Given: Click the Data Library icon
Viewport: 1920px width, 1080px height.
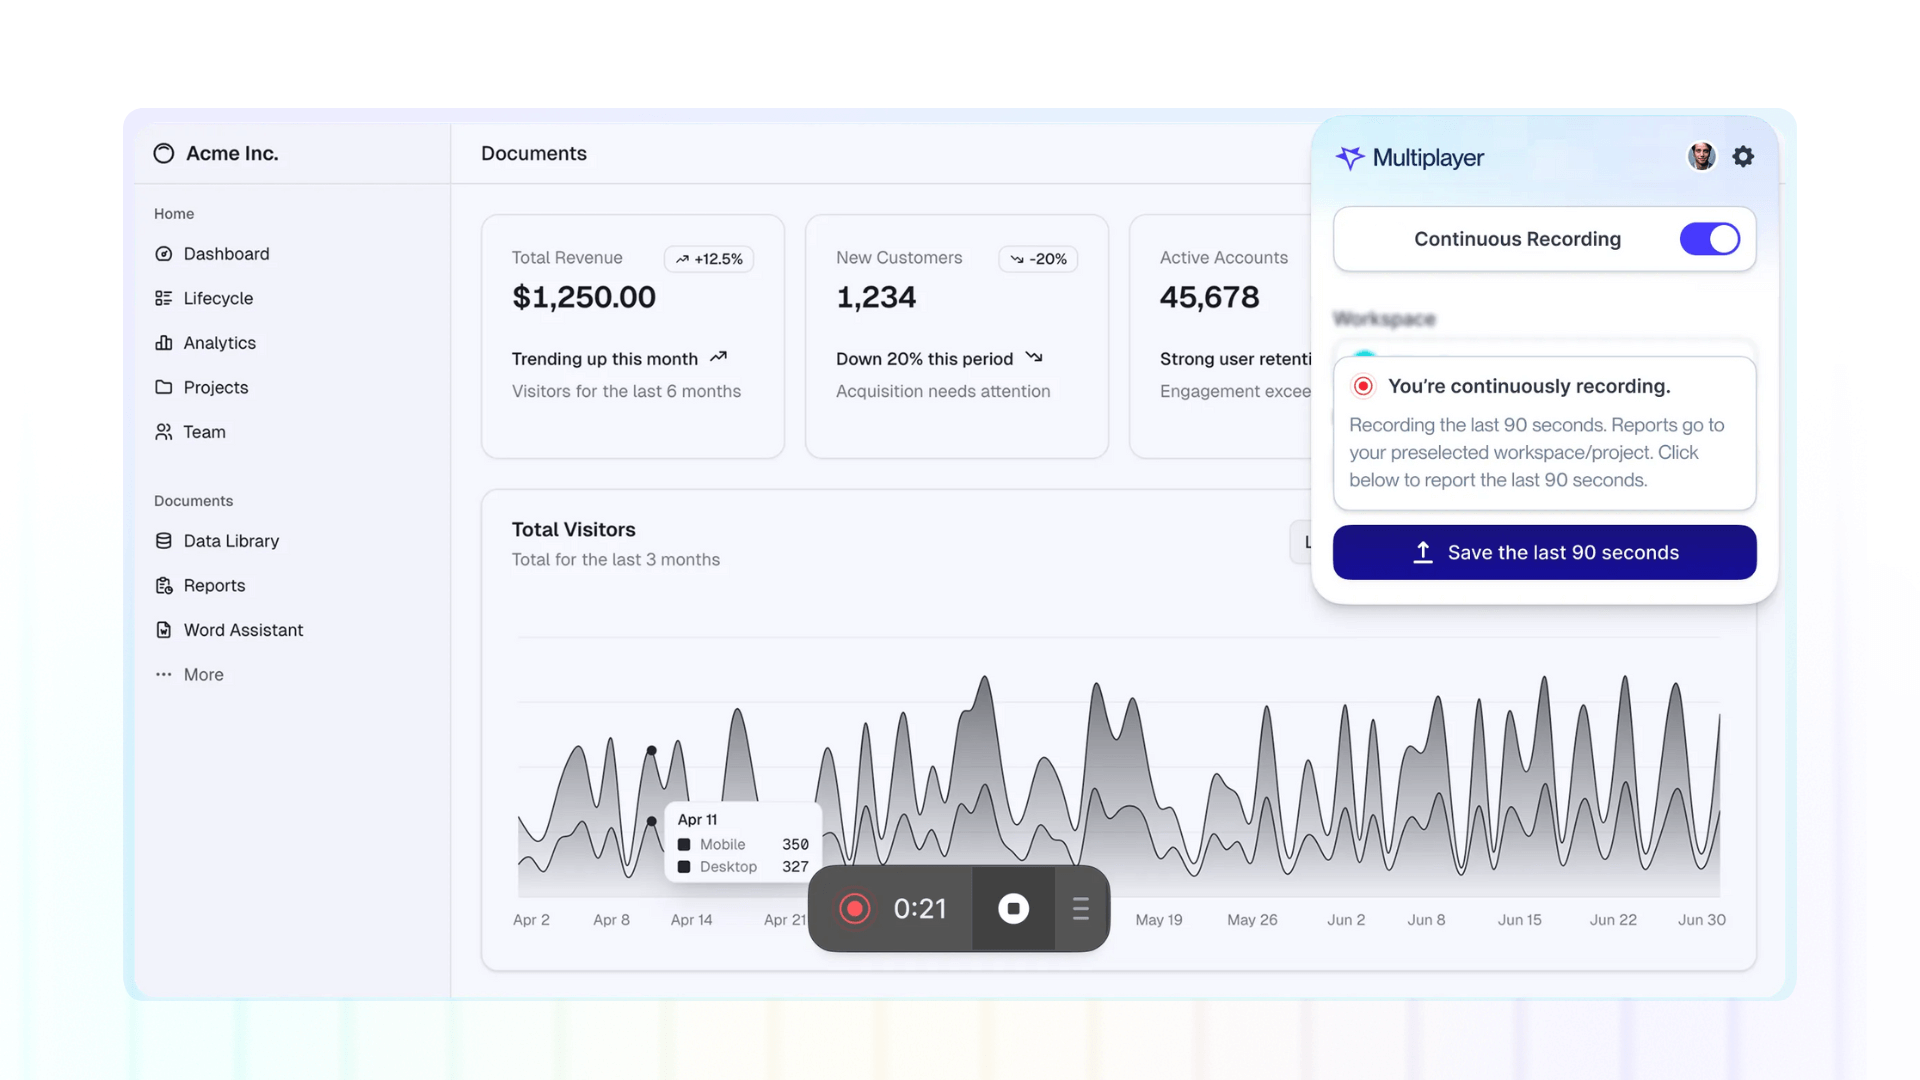Looking at the screenshot, I should (x=164, y=540).
